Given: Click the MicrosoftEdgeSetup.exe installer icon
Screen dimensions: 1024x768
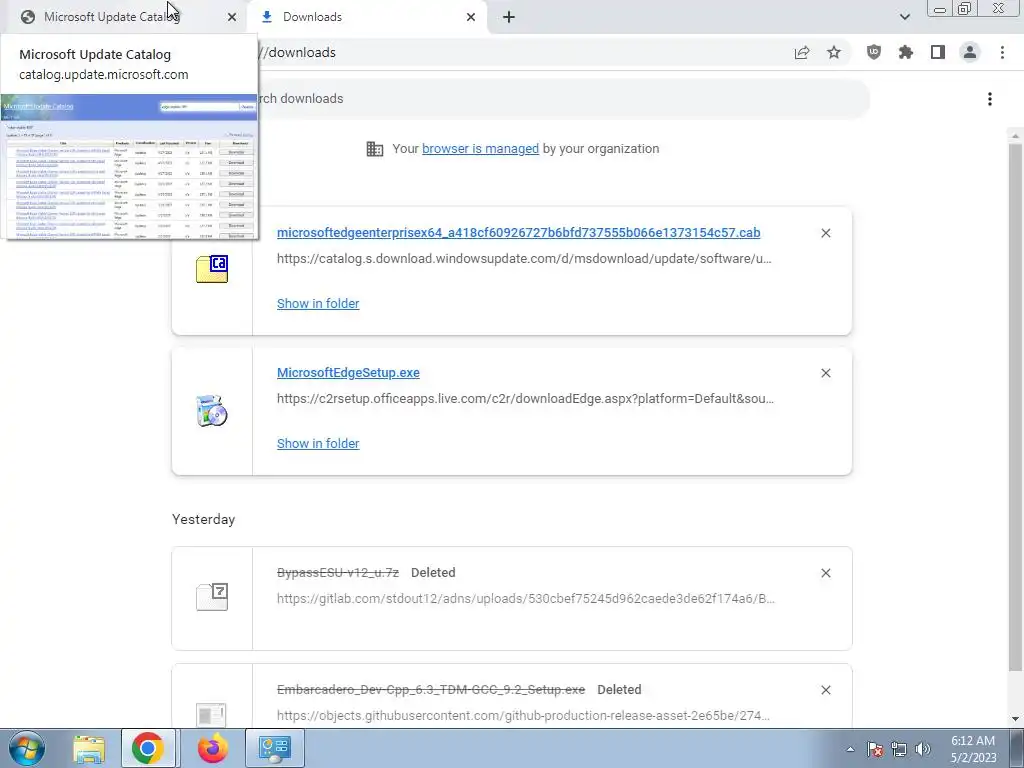Looking at the screenshot, I should (212, 411).
